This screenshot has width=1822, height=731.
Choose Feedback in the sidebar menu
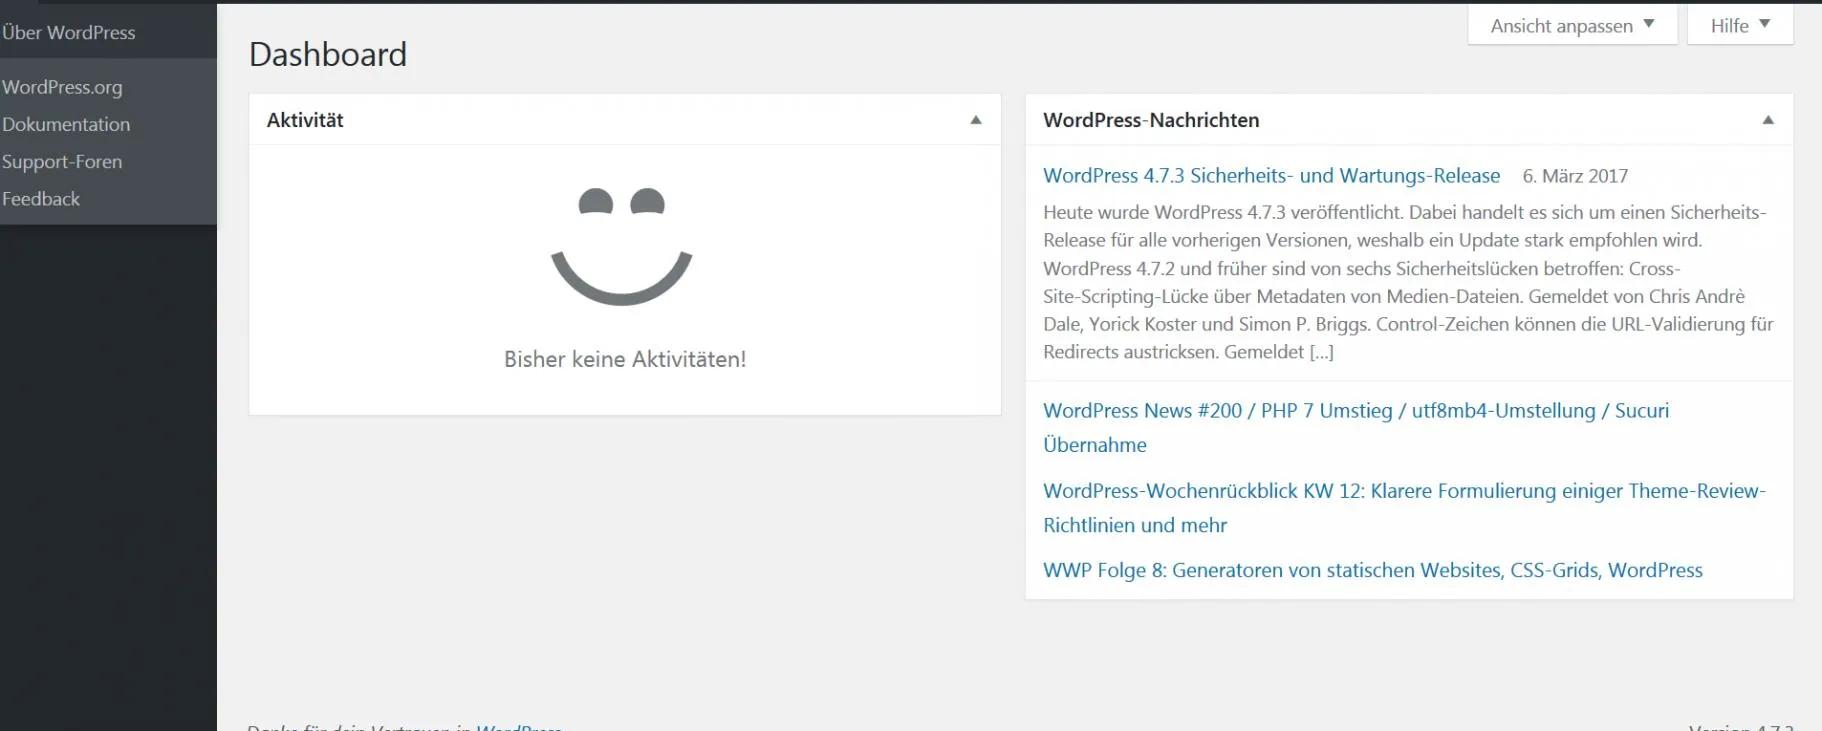pos(41,198)
